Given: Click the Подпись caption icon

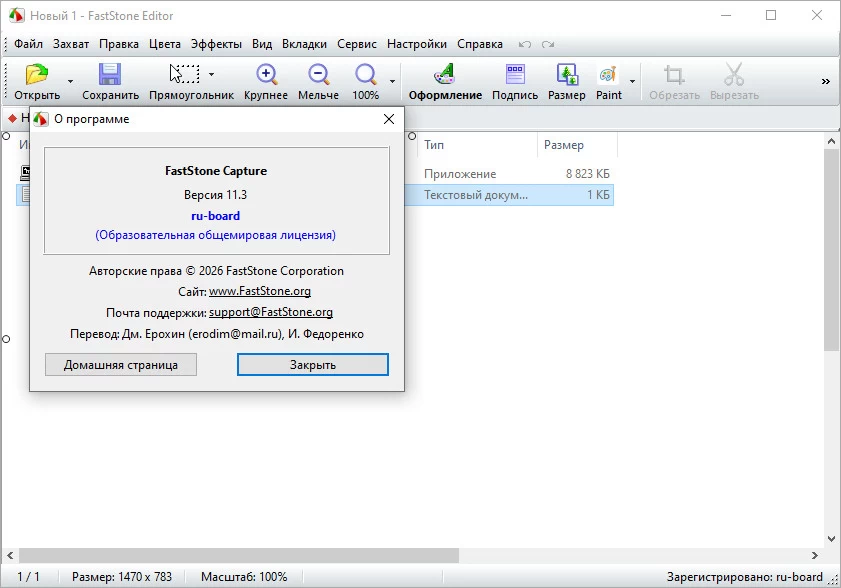Looking at the screenshot, I should point(515,74).
